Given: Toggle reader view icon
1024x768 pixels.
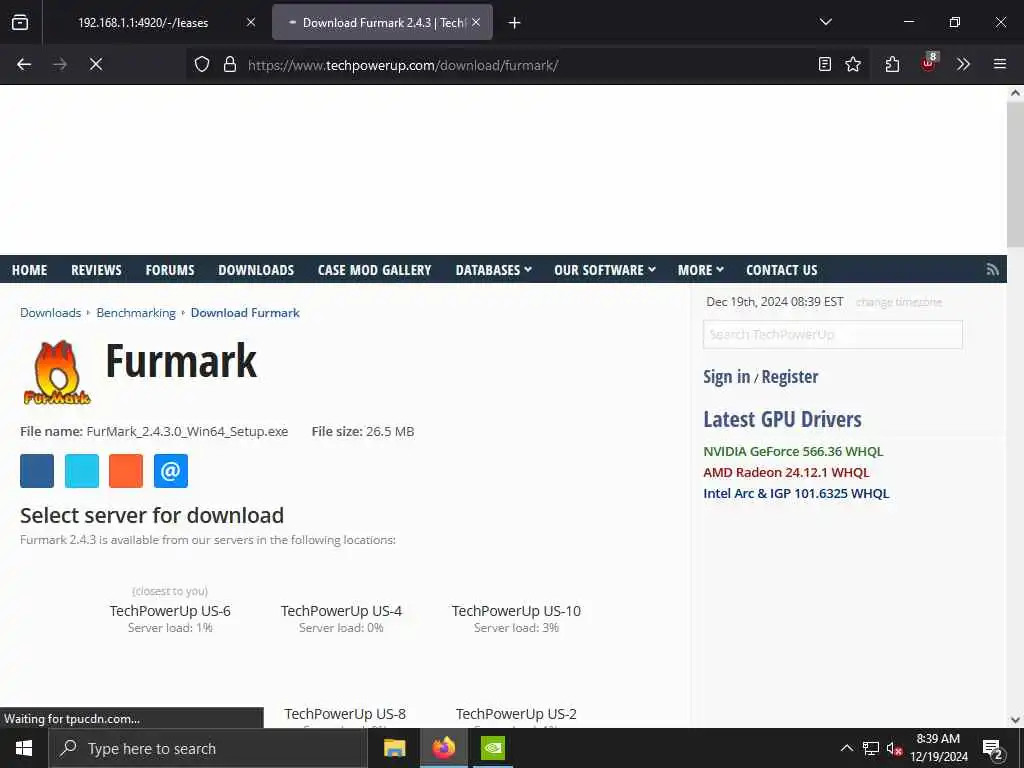Looking at the screenshot, I should pyautogui.click(x=825, y=64).
